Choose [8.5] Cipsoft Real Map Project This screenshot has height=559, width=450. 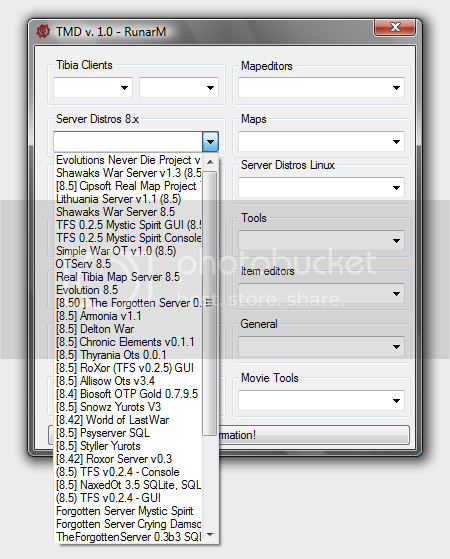pos(128,186)
